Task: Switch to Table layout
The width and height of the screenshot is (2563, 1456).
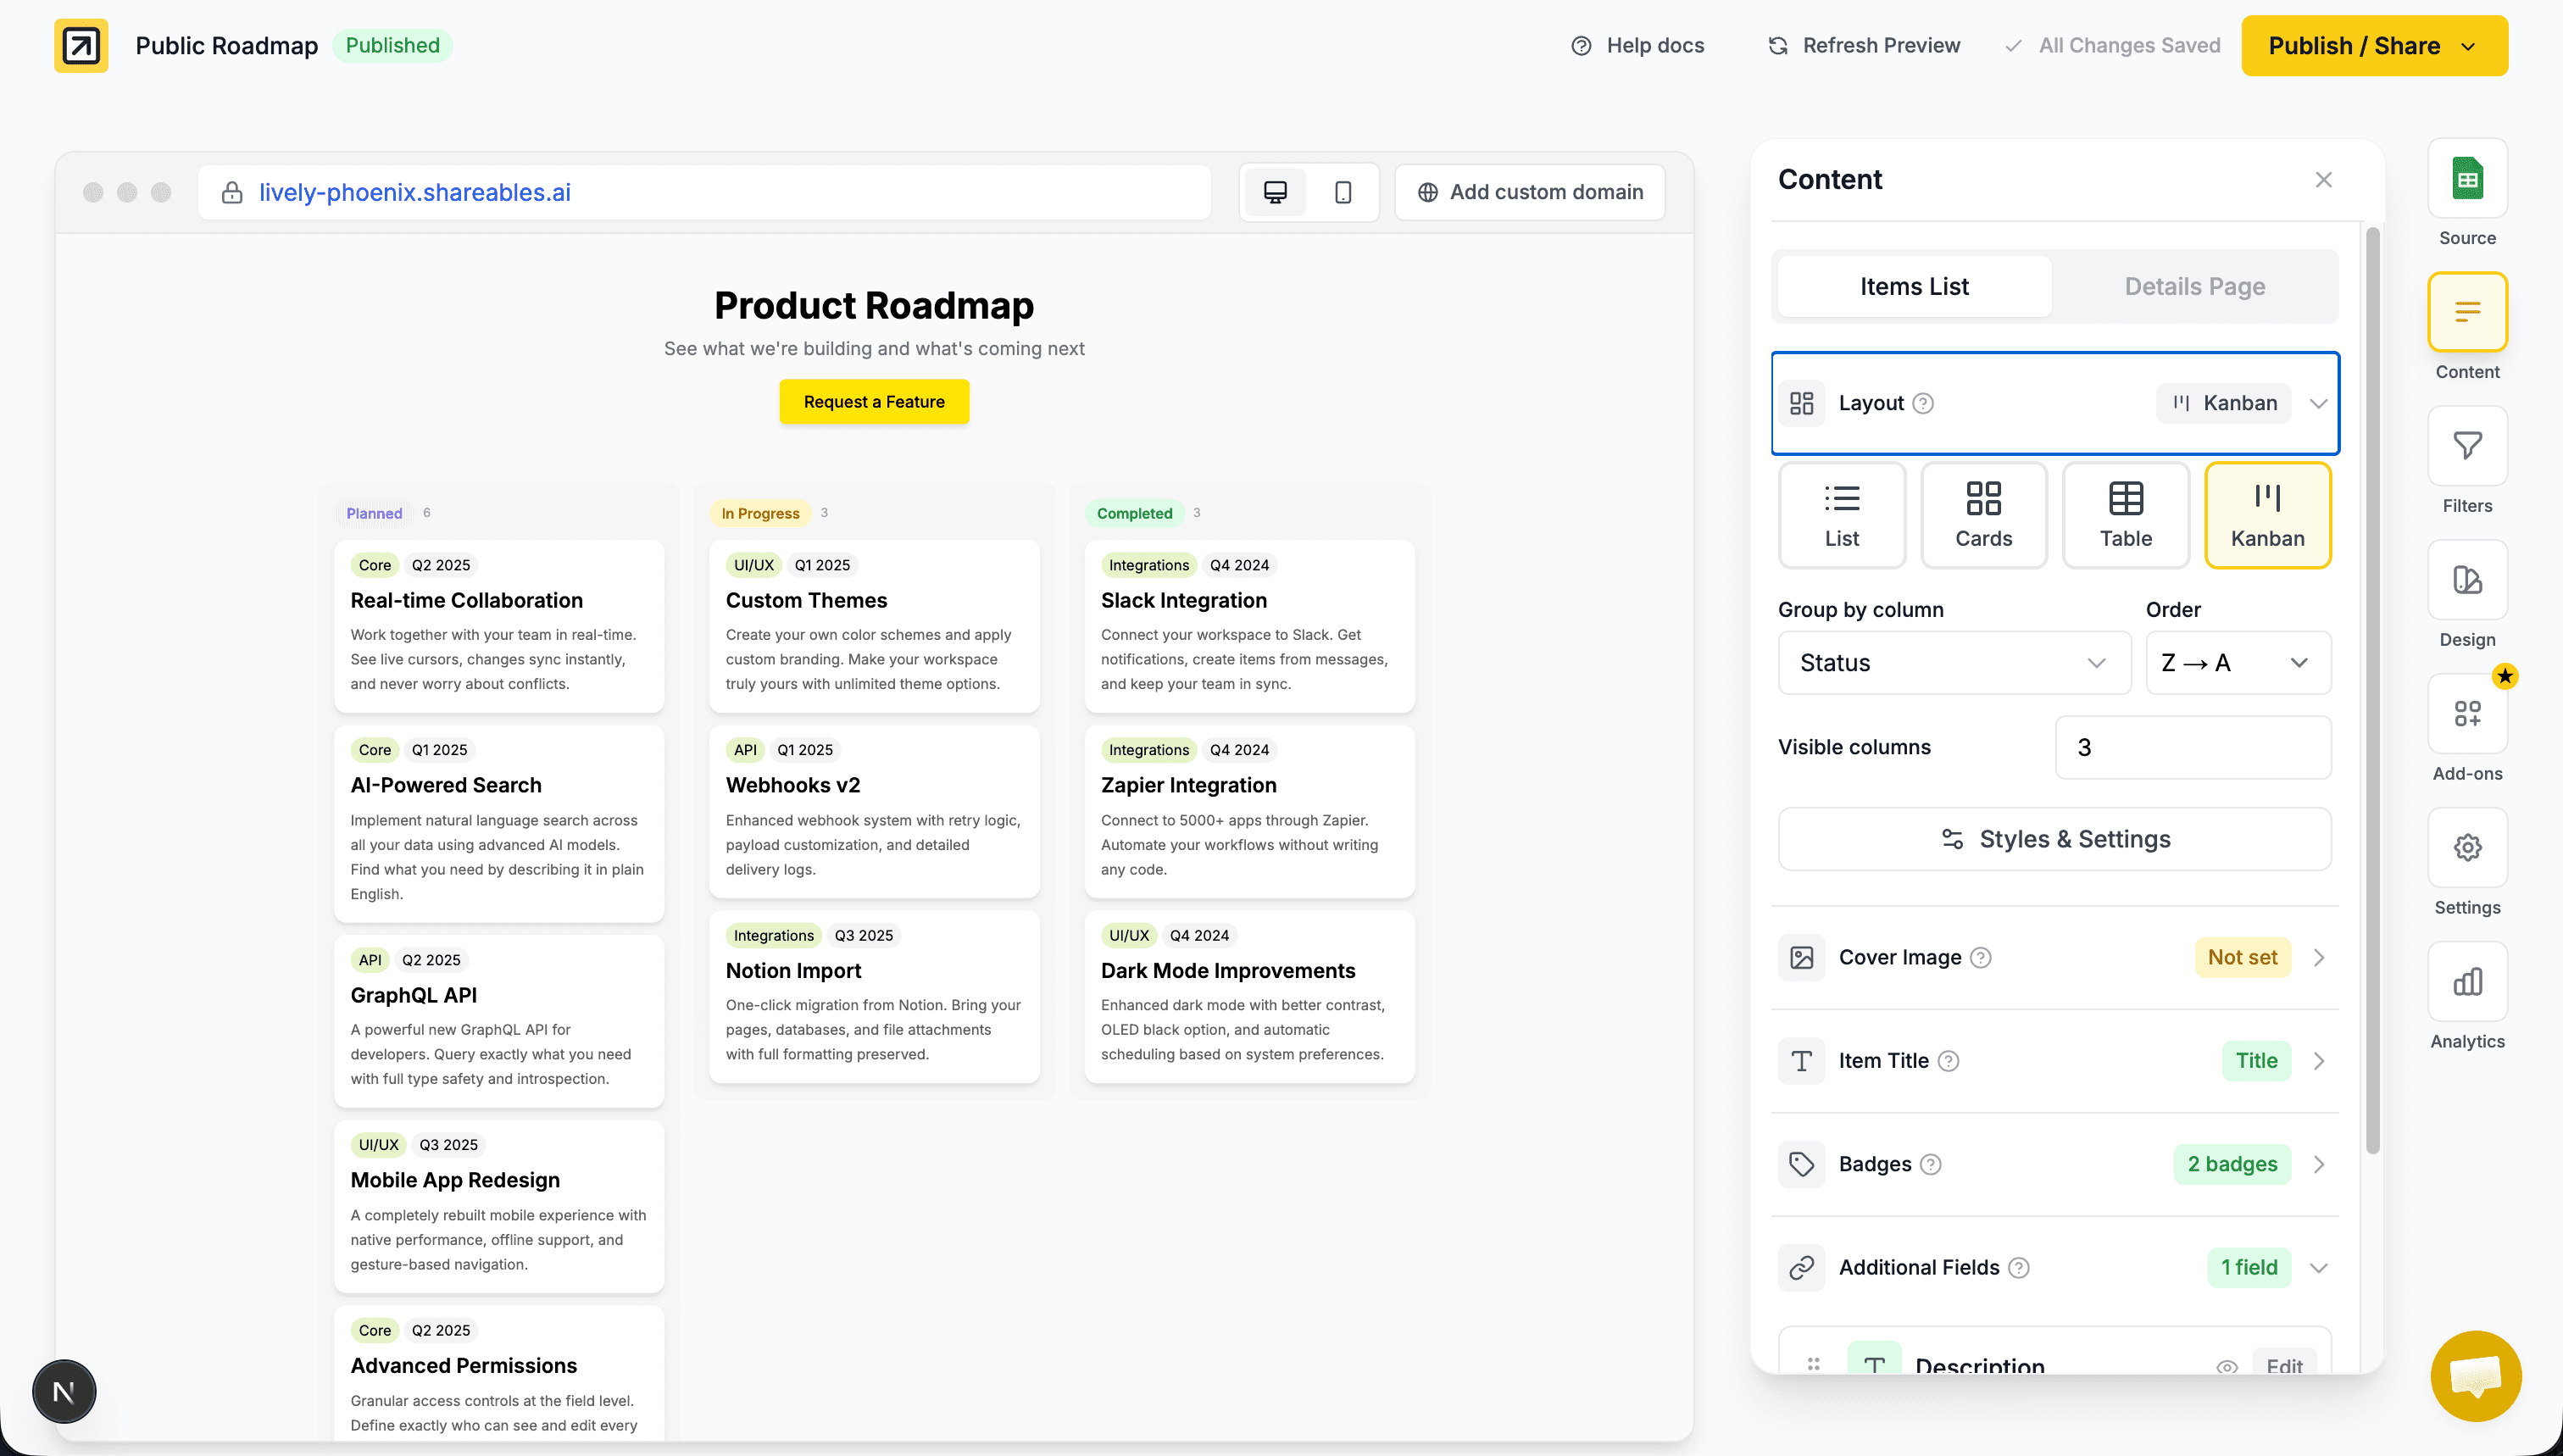Action: click(x=2126, y=514)
